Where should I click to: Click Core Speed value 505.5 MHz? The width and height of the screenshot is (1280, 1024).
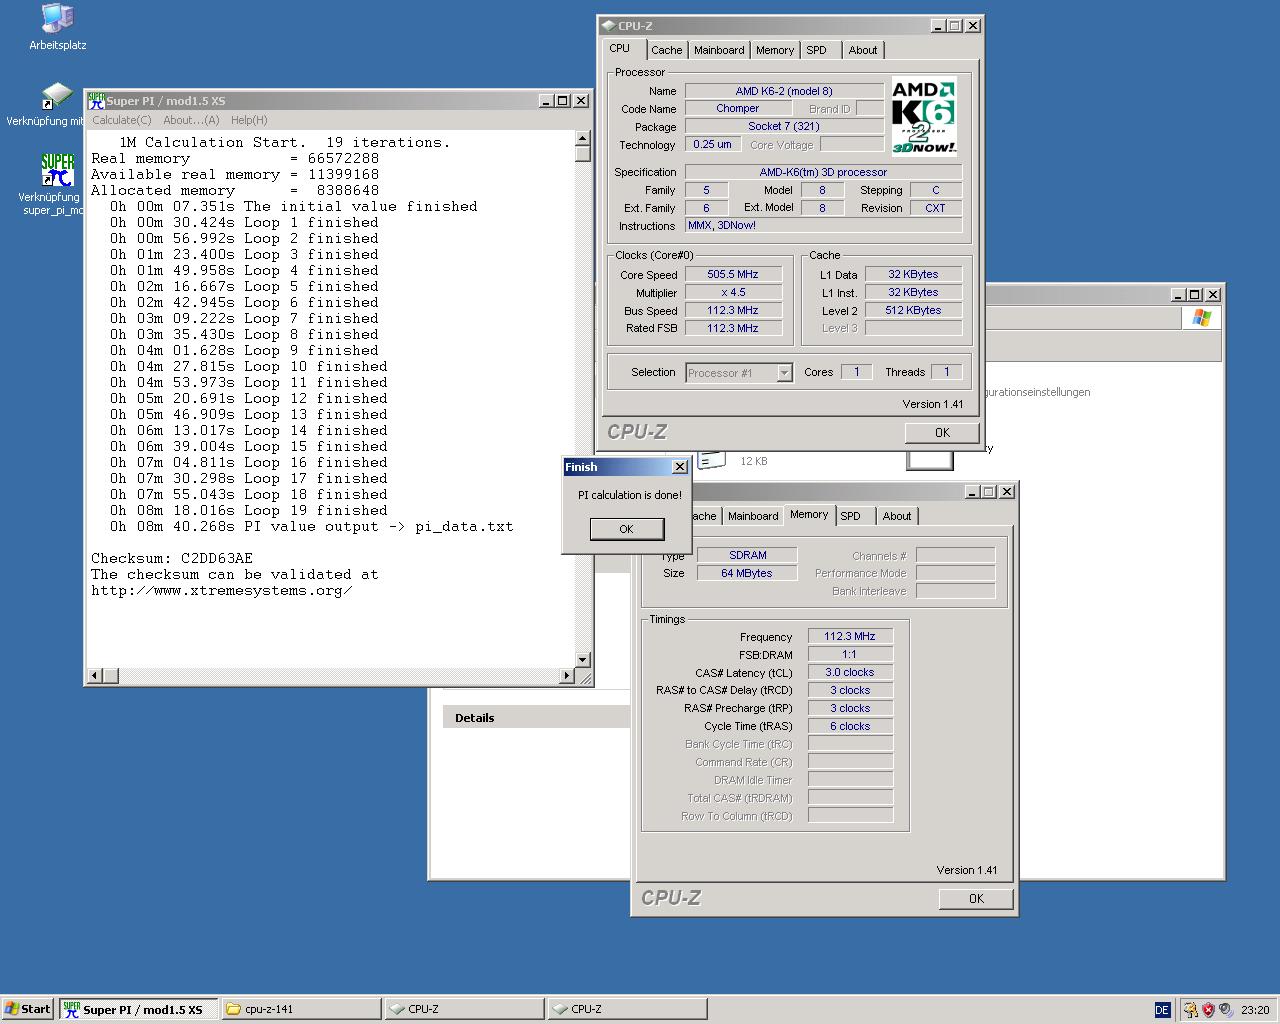coord(733,274)
